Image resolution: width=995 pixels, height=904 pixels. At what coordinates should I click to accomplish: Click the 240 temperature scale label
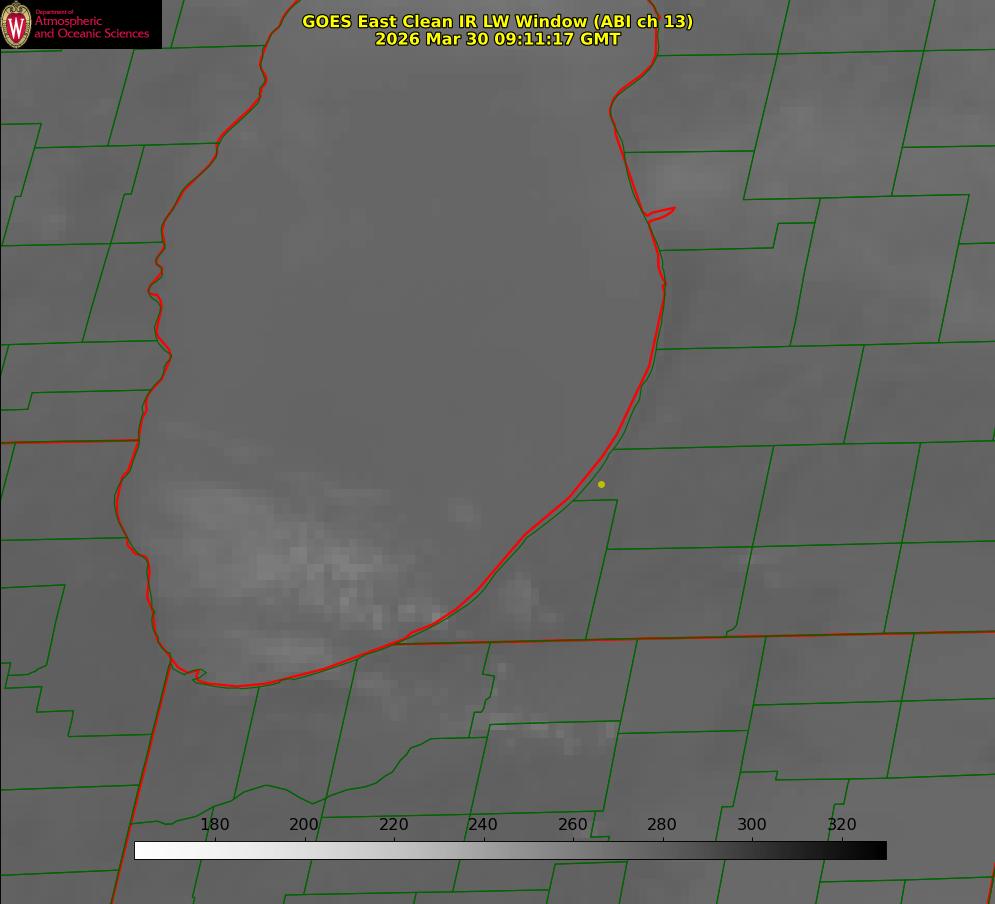483,825
